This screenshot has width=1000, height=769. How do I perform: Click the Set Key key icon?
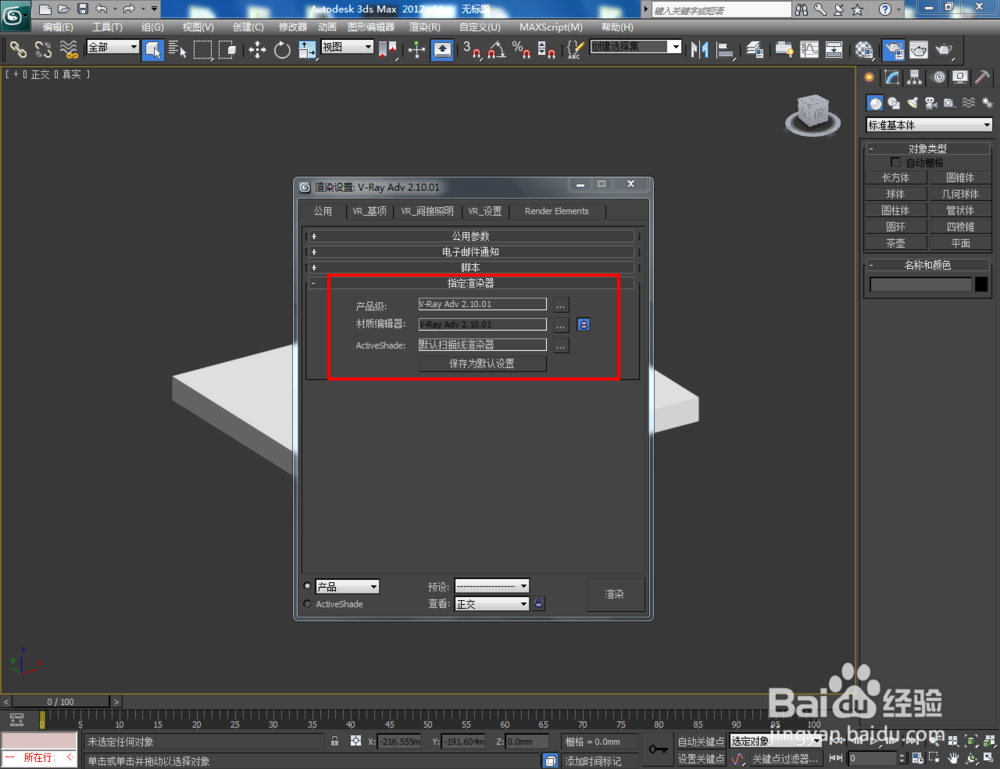click(x=658, y=749)
